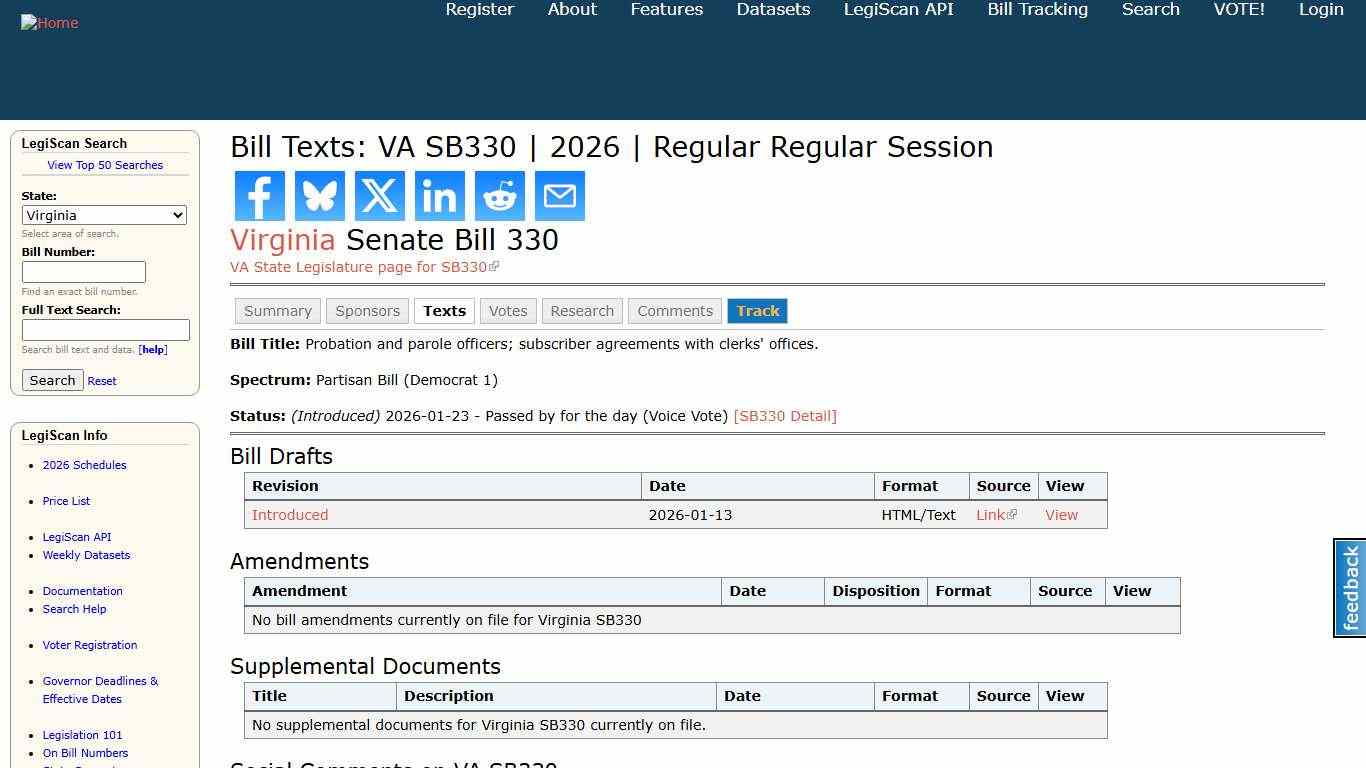1366x768 pixels.
Task: Share the bill on X
Action: click(379, 195)
